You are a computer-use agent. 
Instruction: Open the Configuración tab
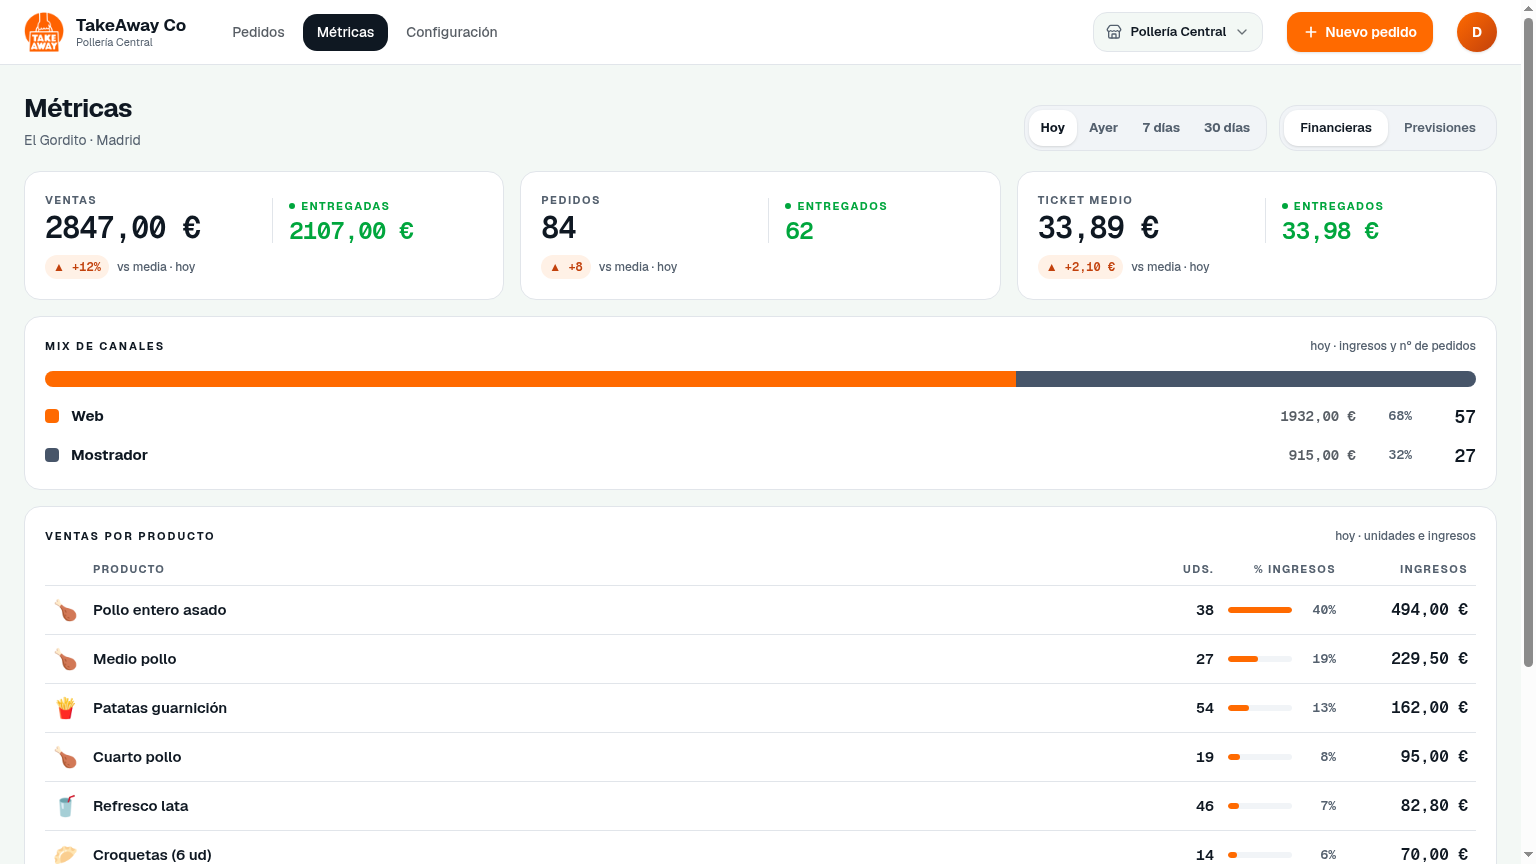coord(452,32)
